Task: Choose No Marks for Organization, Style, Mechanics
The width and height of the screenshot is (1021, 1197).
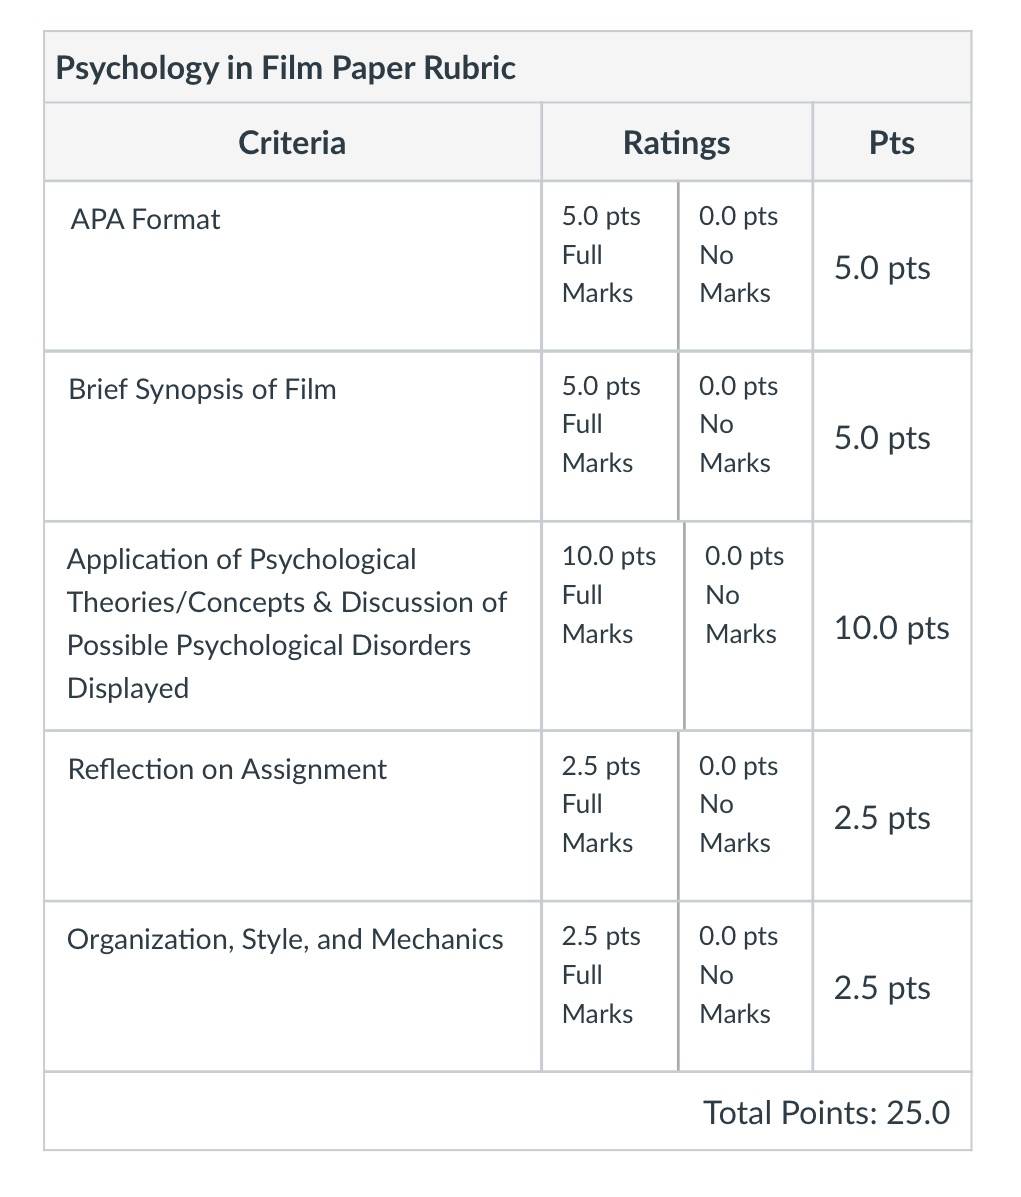Action: tap(745, 987)
